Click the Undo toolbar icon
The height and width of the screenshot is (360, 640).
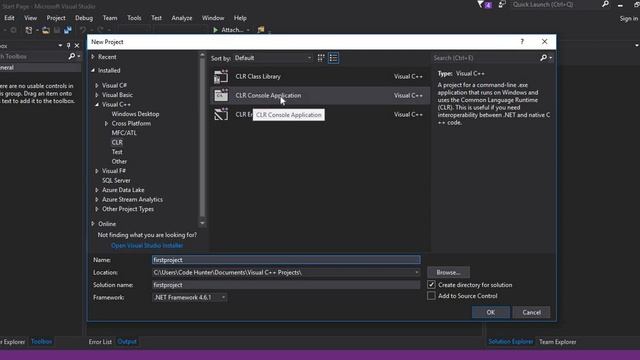(x=83, y=30)
